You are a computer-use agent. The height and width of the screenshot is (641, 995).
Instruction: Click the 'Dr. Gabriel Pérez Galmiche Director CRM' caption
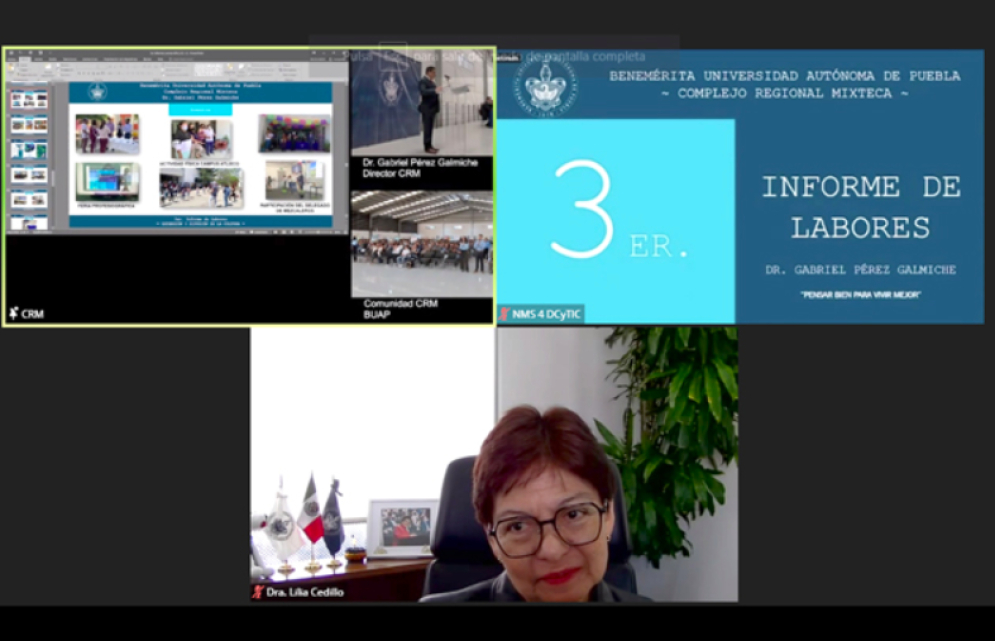click(419, 168)
